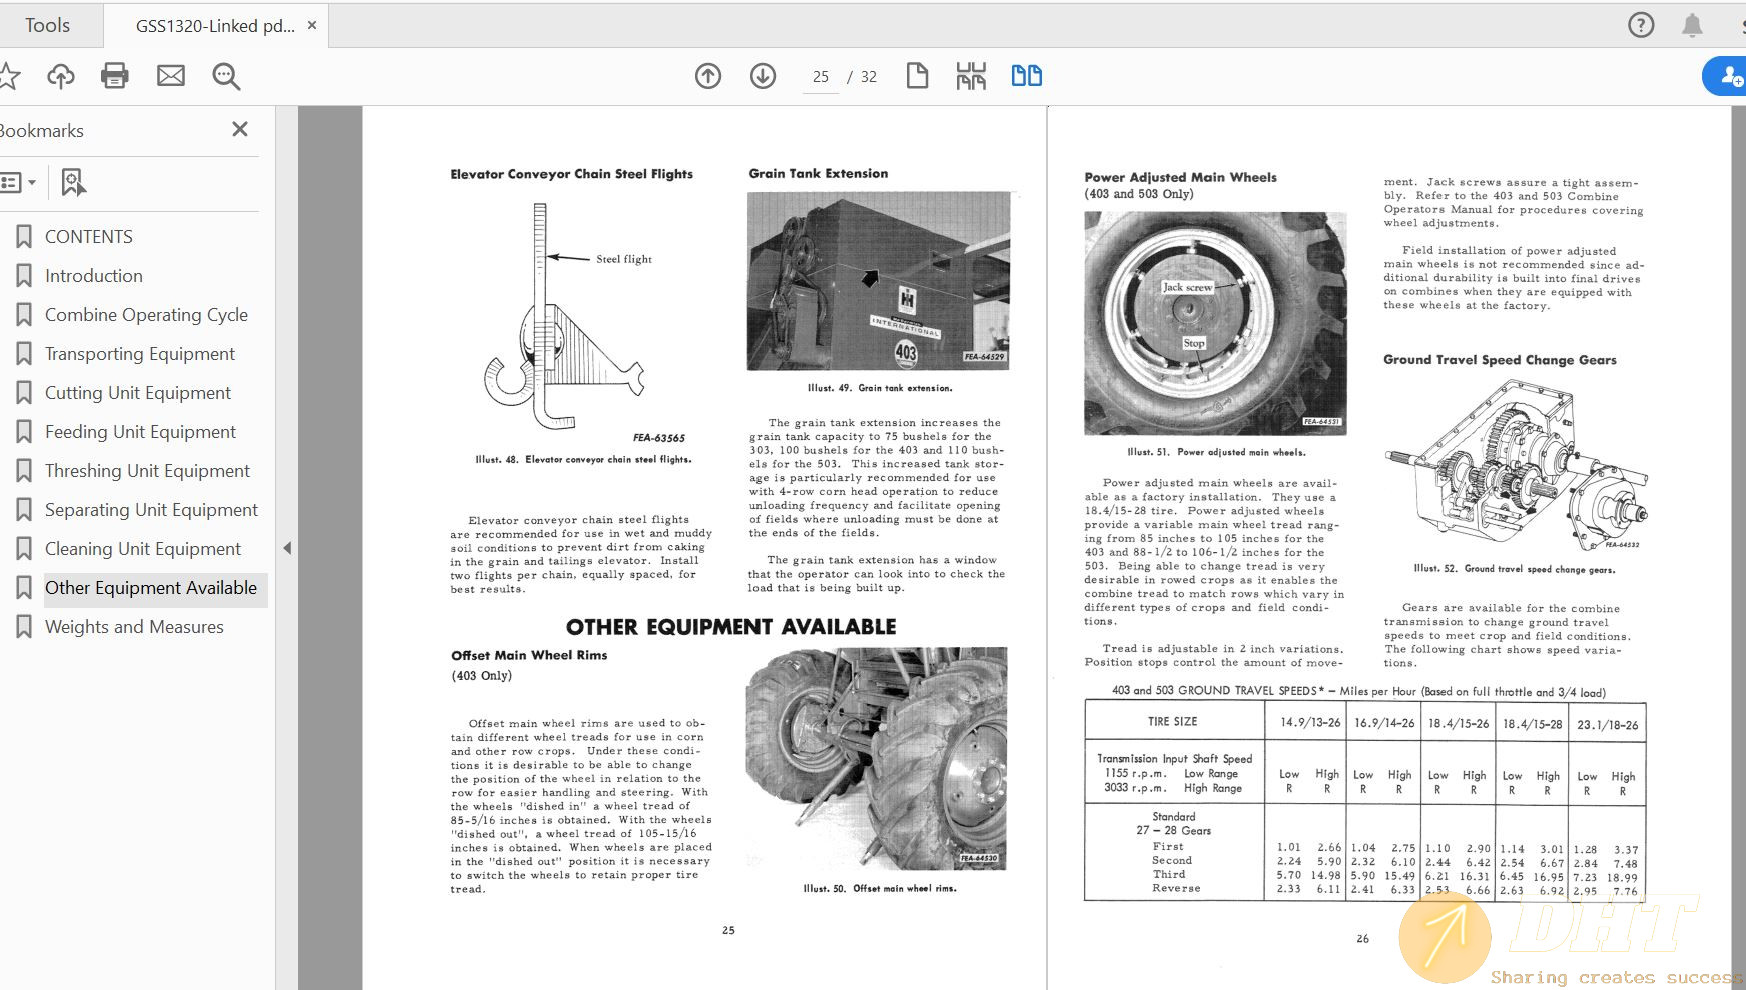Viewport: 1746px width, 990px height.
Task: Open bookmark options dropdown menu
Action: coord(19,182)
